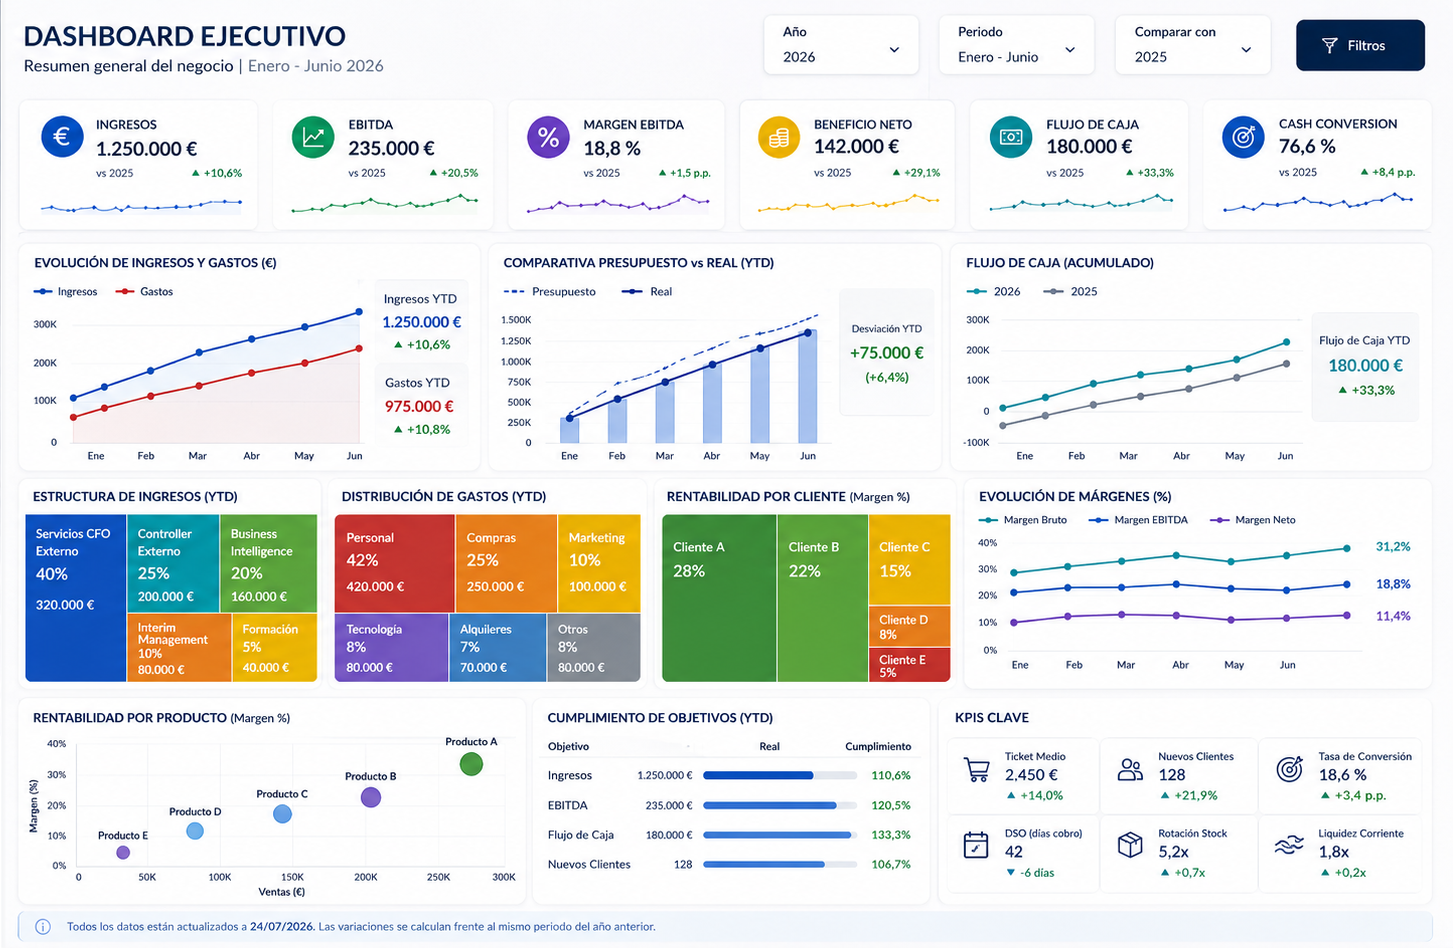The height and width of the screenshot is (948, 1453).
Task: Click the euro icon on Ingresos card
Action: coord(62,136)
